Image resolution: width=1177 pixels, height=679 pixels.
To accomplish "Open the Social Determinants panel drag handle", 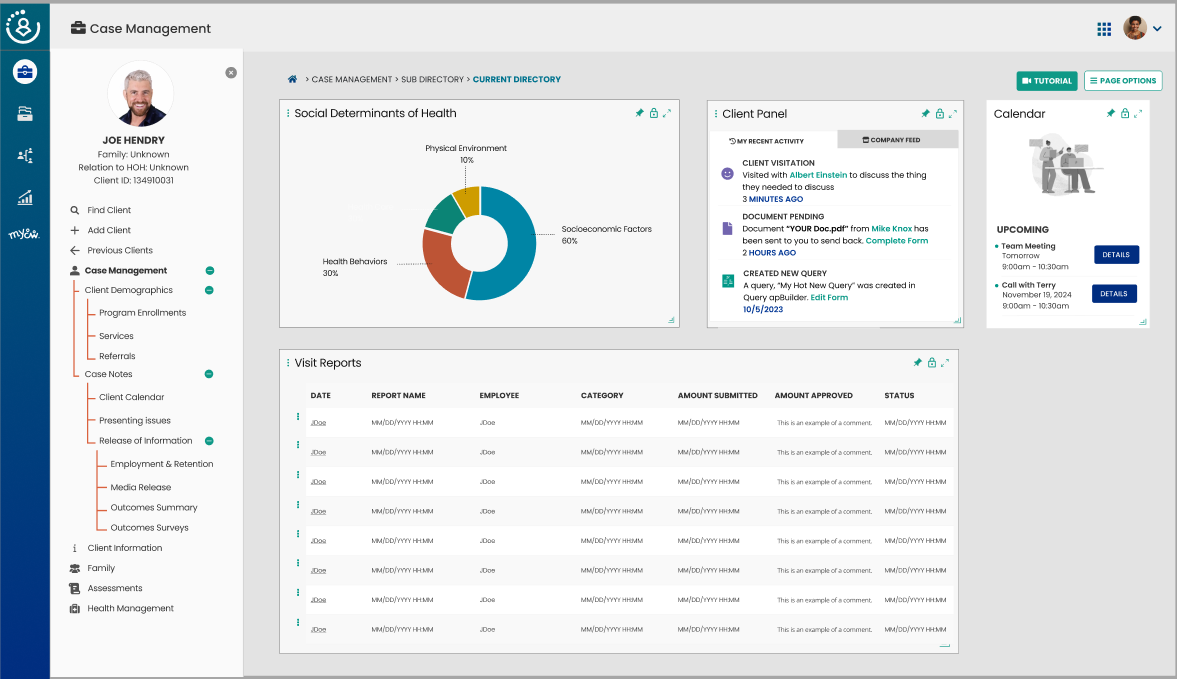I will [287, 113].
